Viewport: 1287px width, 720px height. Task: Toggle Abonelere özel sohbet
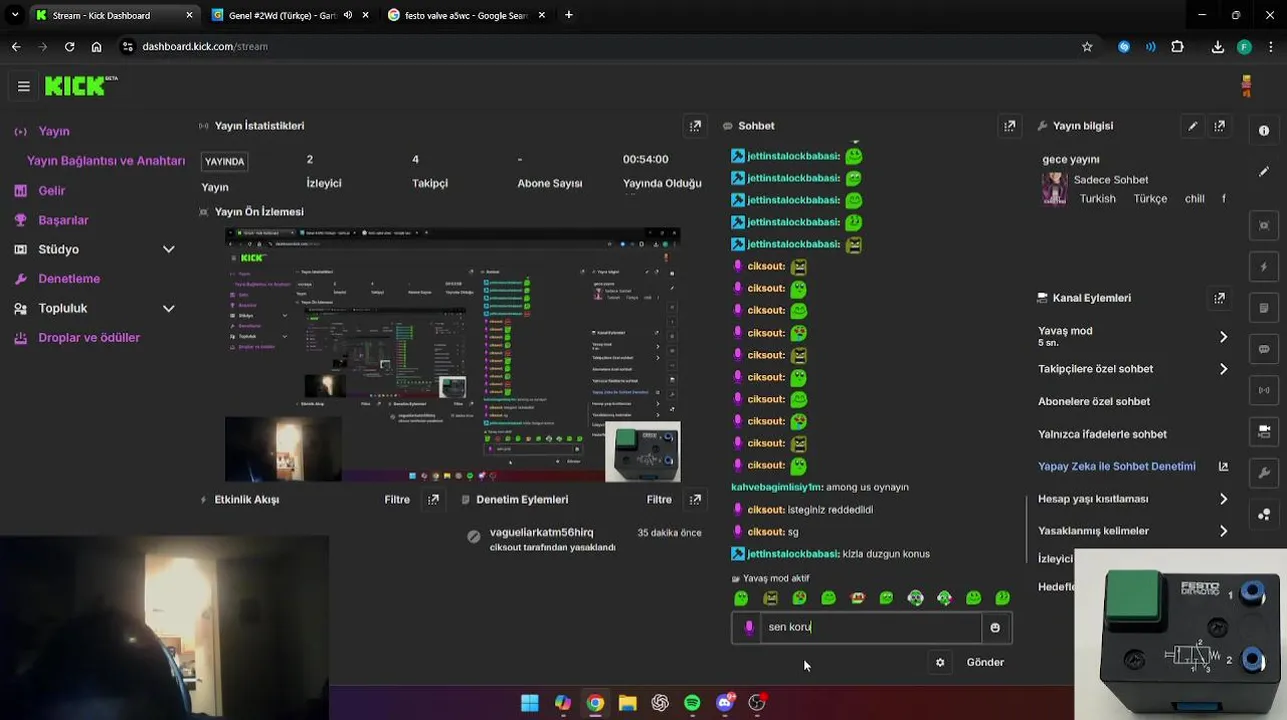[x=1093, y=401]
